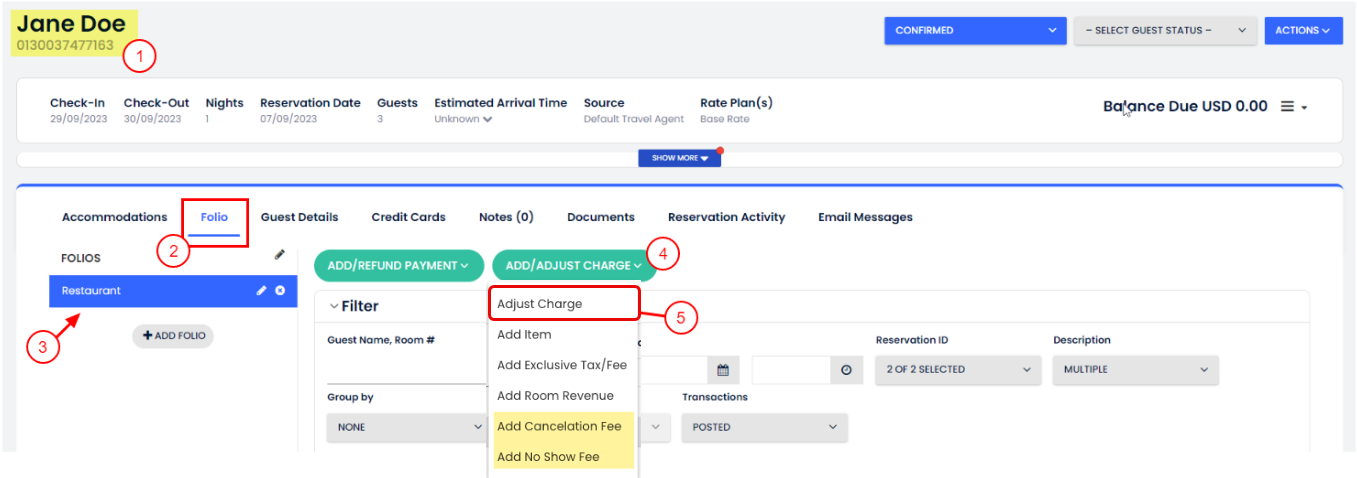The image size is (1357, 478).
Task: Edit the Restaurant folio using its pencil icon
Action: [x=262, y=291]
